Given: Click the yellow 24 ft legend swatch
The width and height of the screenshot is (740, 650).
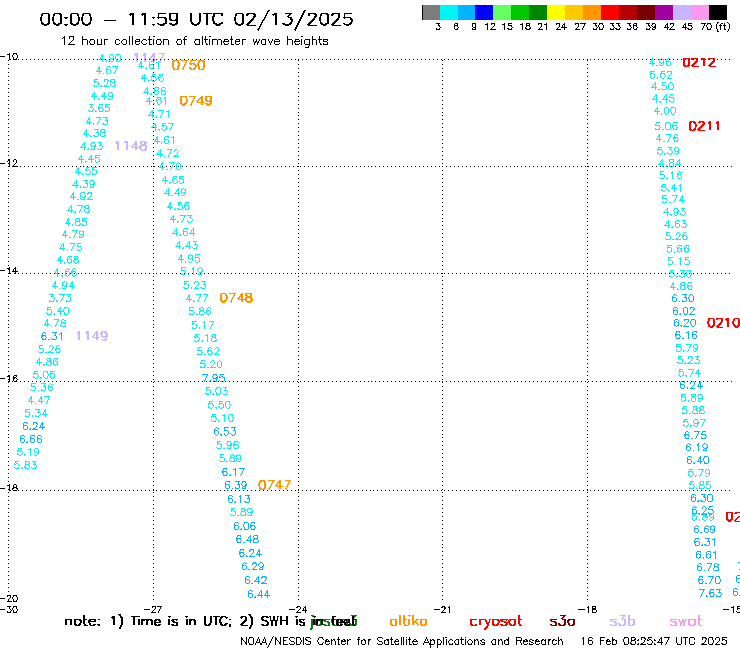Looking at the screenshot, I should (556, 12).
